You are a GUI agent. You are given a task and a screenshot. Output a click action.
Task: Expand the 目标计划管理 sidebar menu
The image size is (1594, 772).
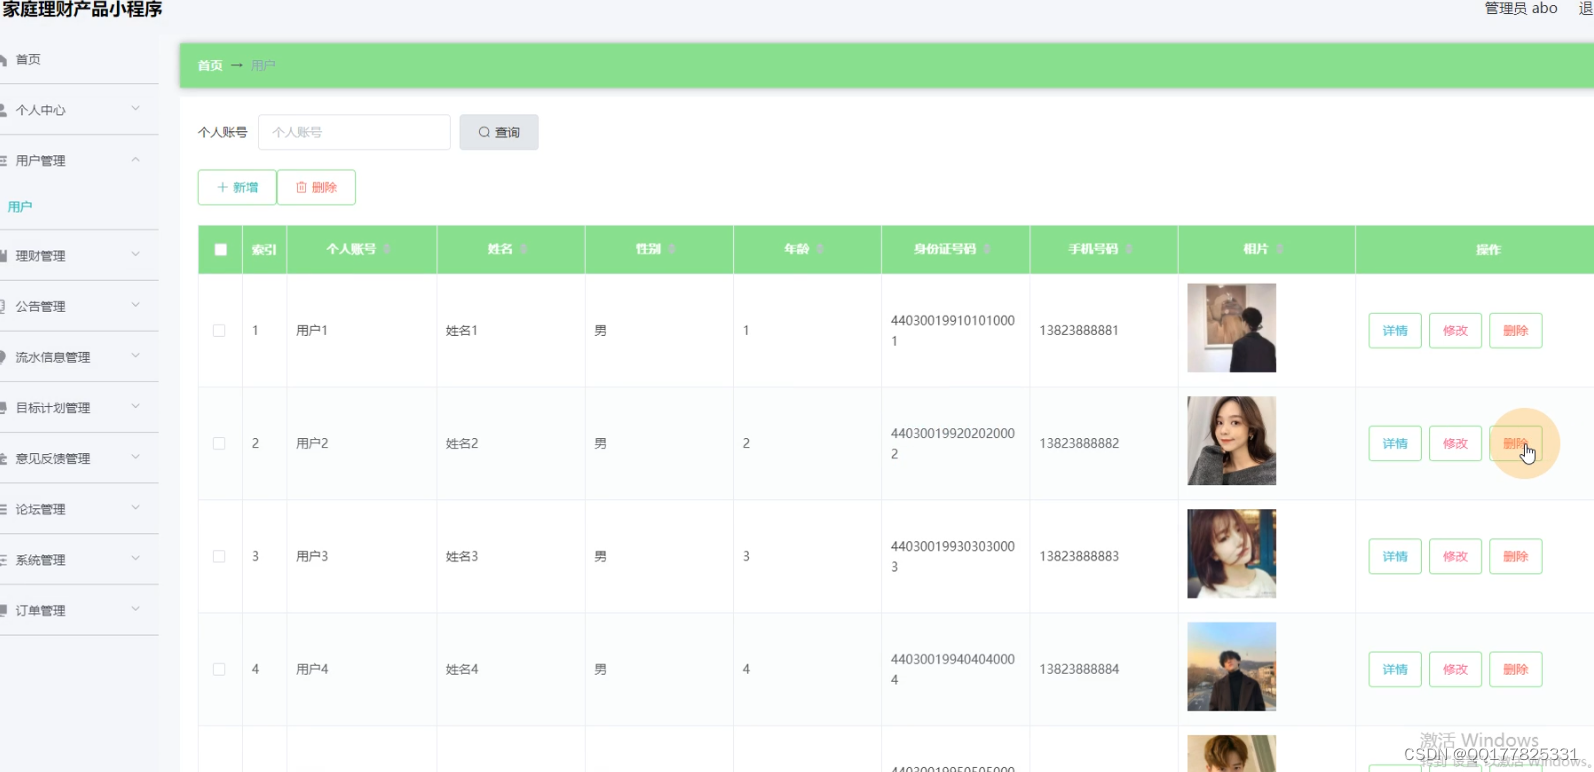pyautogui.click(x=78, y=408)
